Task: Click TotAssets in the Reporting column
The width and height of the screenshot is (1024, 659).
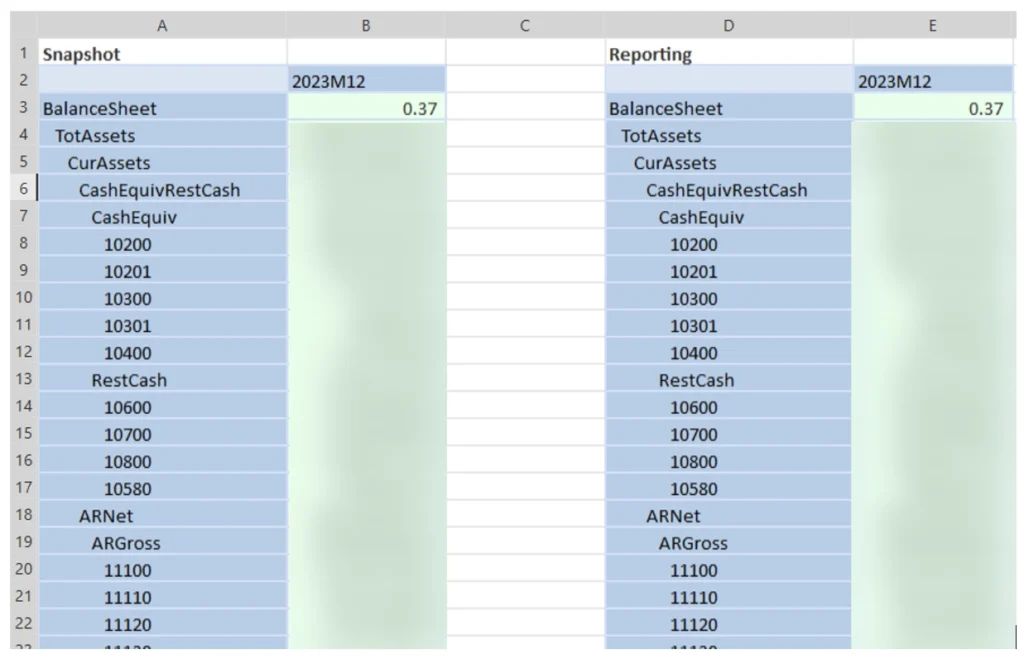Action: click(x=661, y=136)
